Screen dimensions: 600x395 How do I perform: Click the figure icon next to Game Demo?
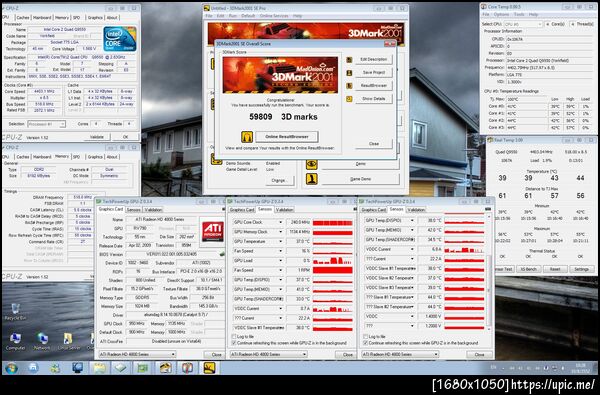click(311, 179)
